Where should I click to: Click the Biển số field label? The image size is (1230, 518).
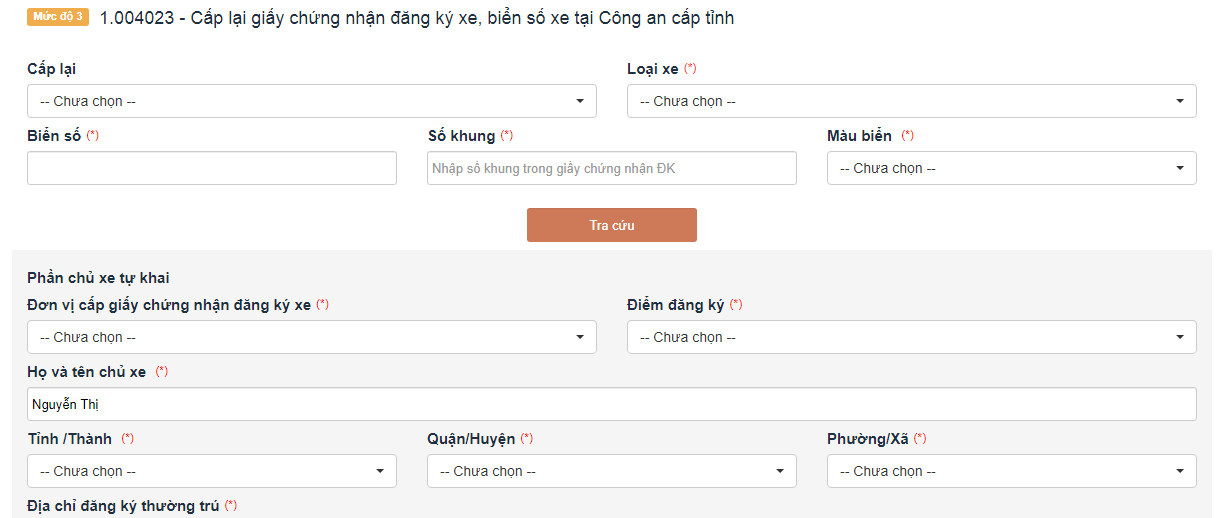point(54,136)
